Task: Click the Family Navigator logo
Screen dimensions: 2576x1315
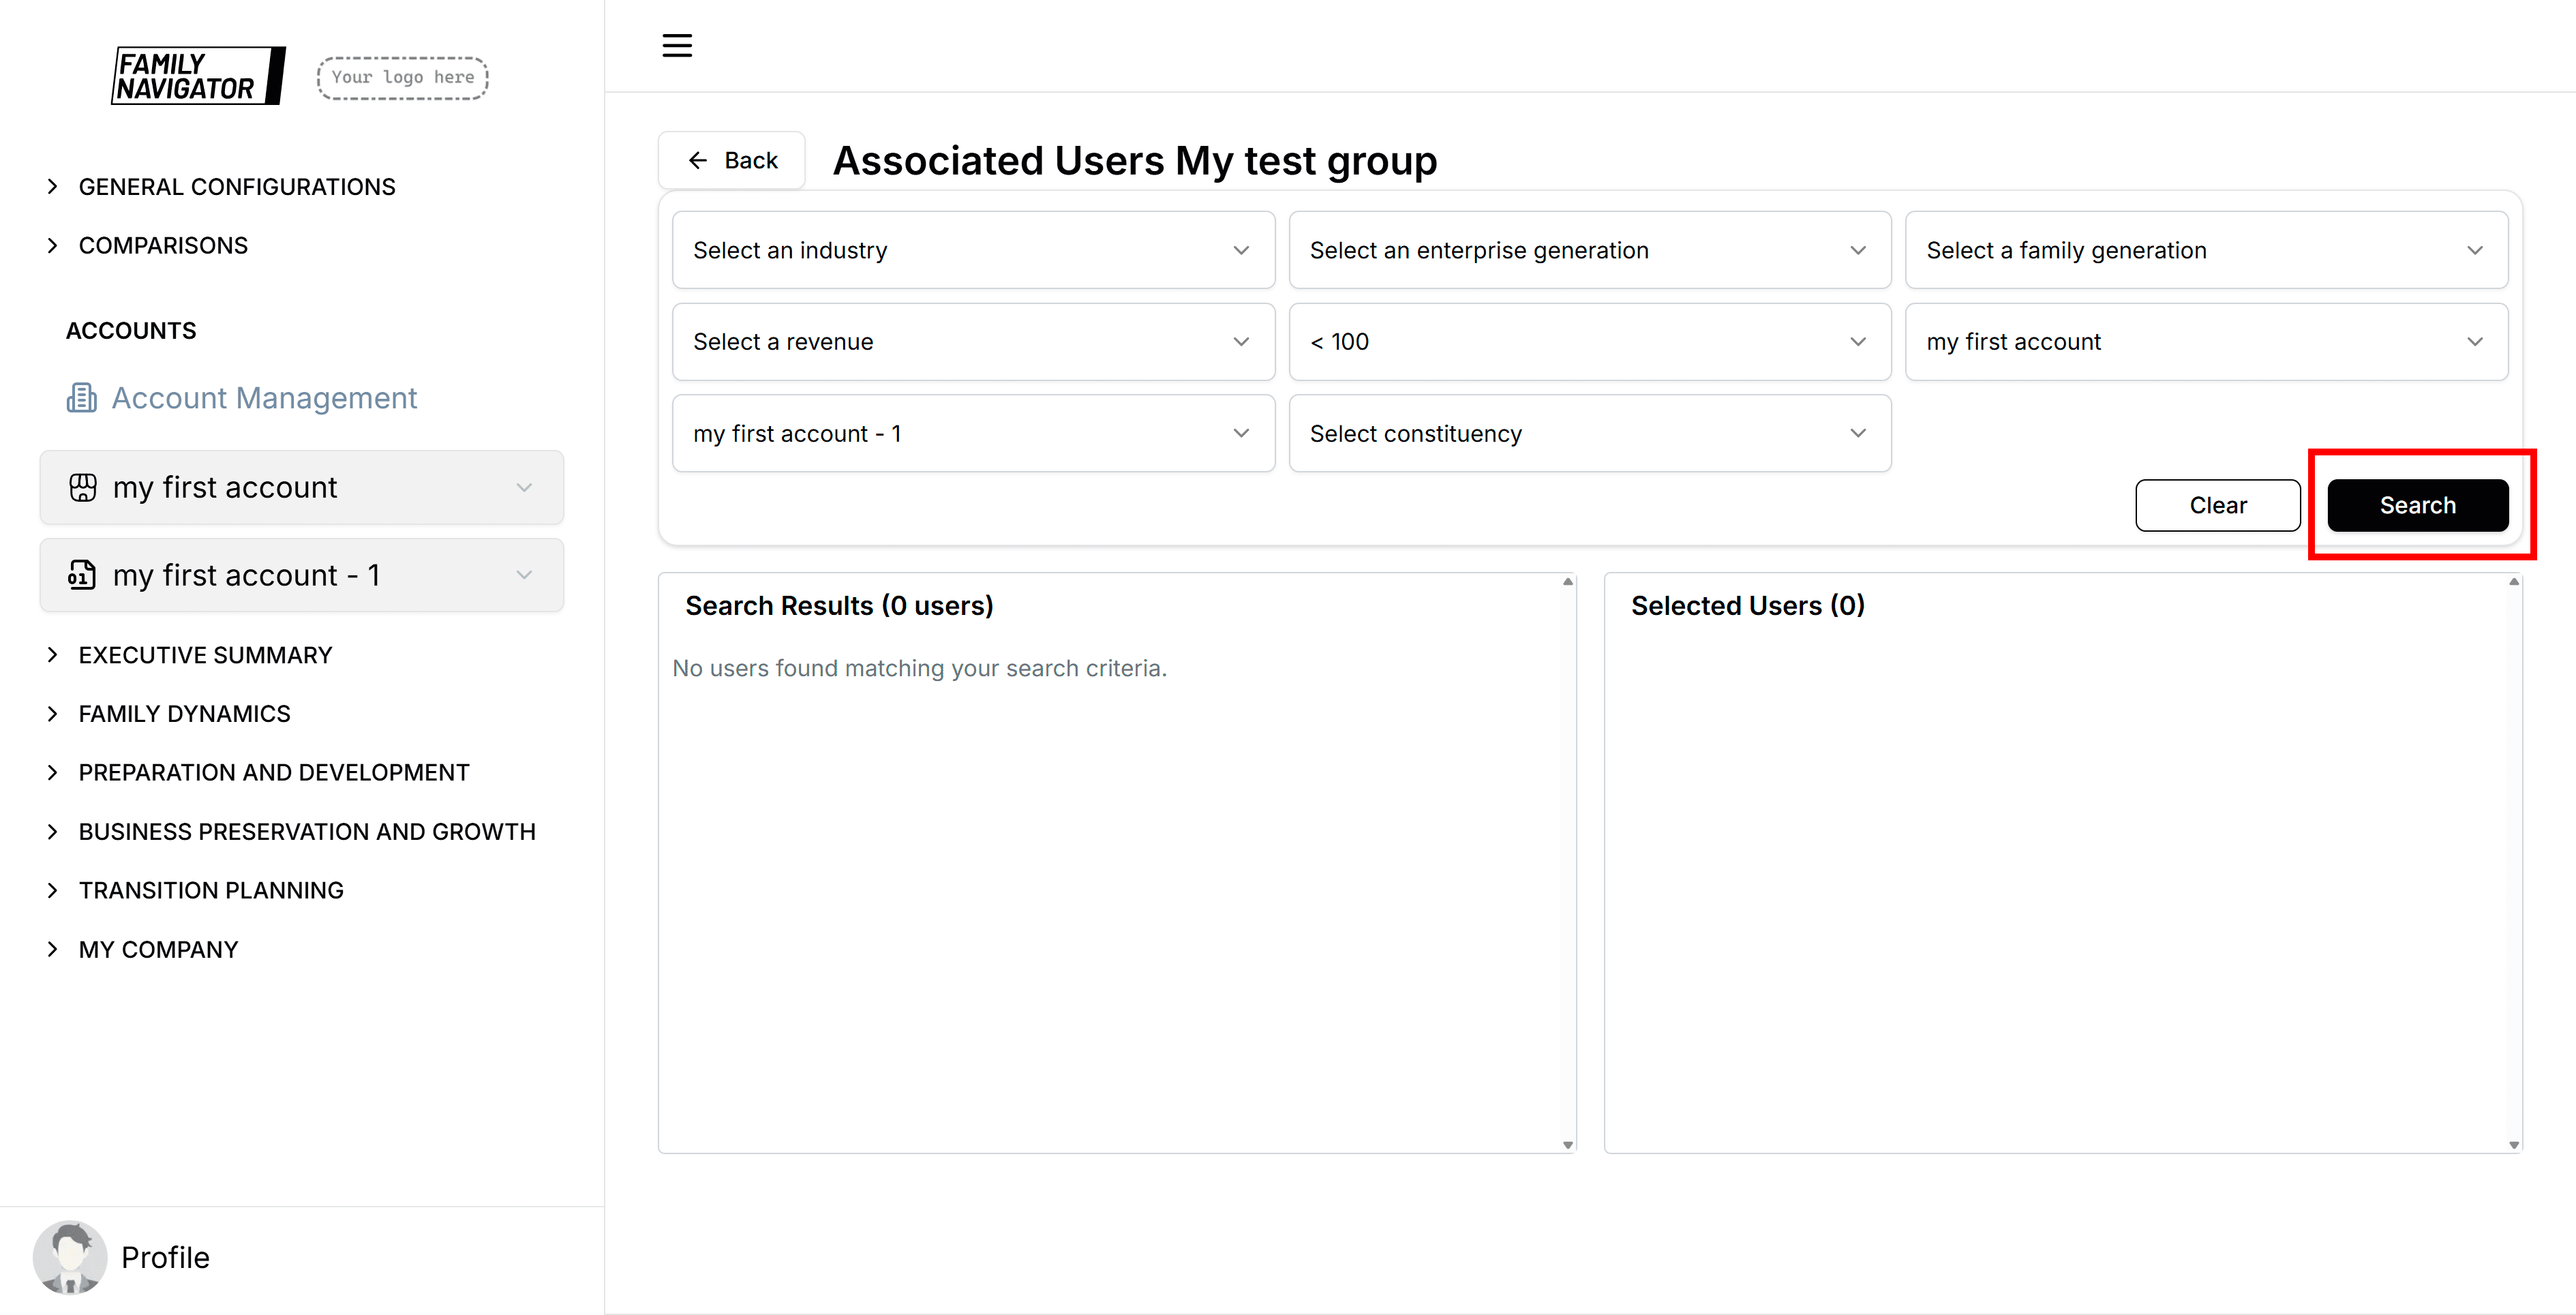Action: point(198,76)
